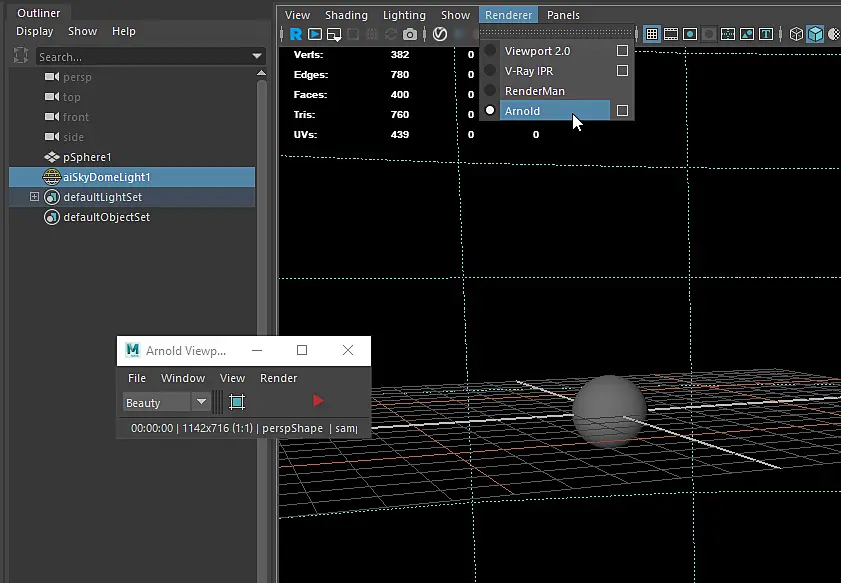The image size is (841, 583).
Task: Select RenderMan radio button
Action: pos(490,91)
